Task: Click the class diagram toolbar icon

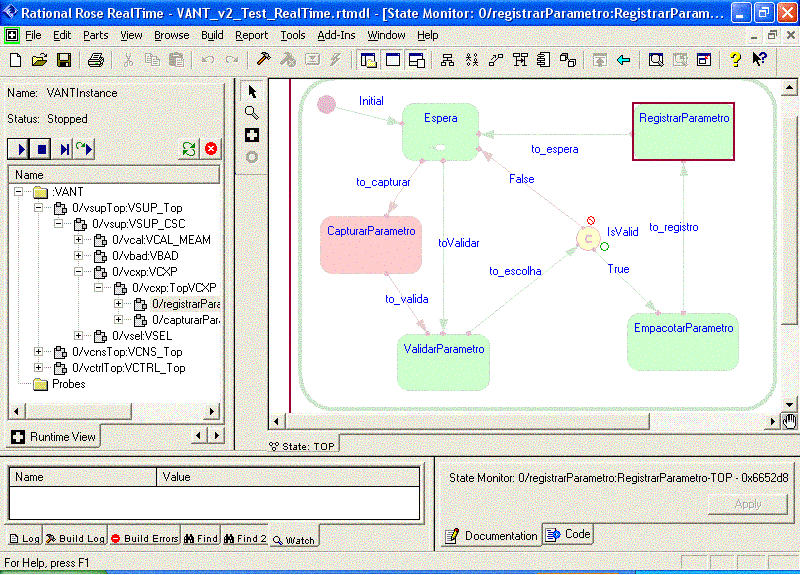Action: click(447, 60)
